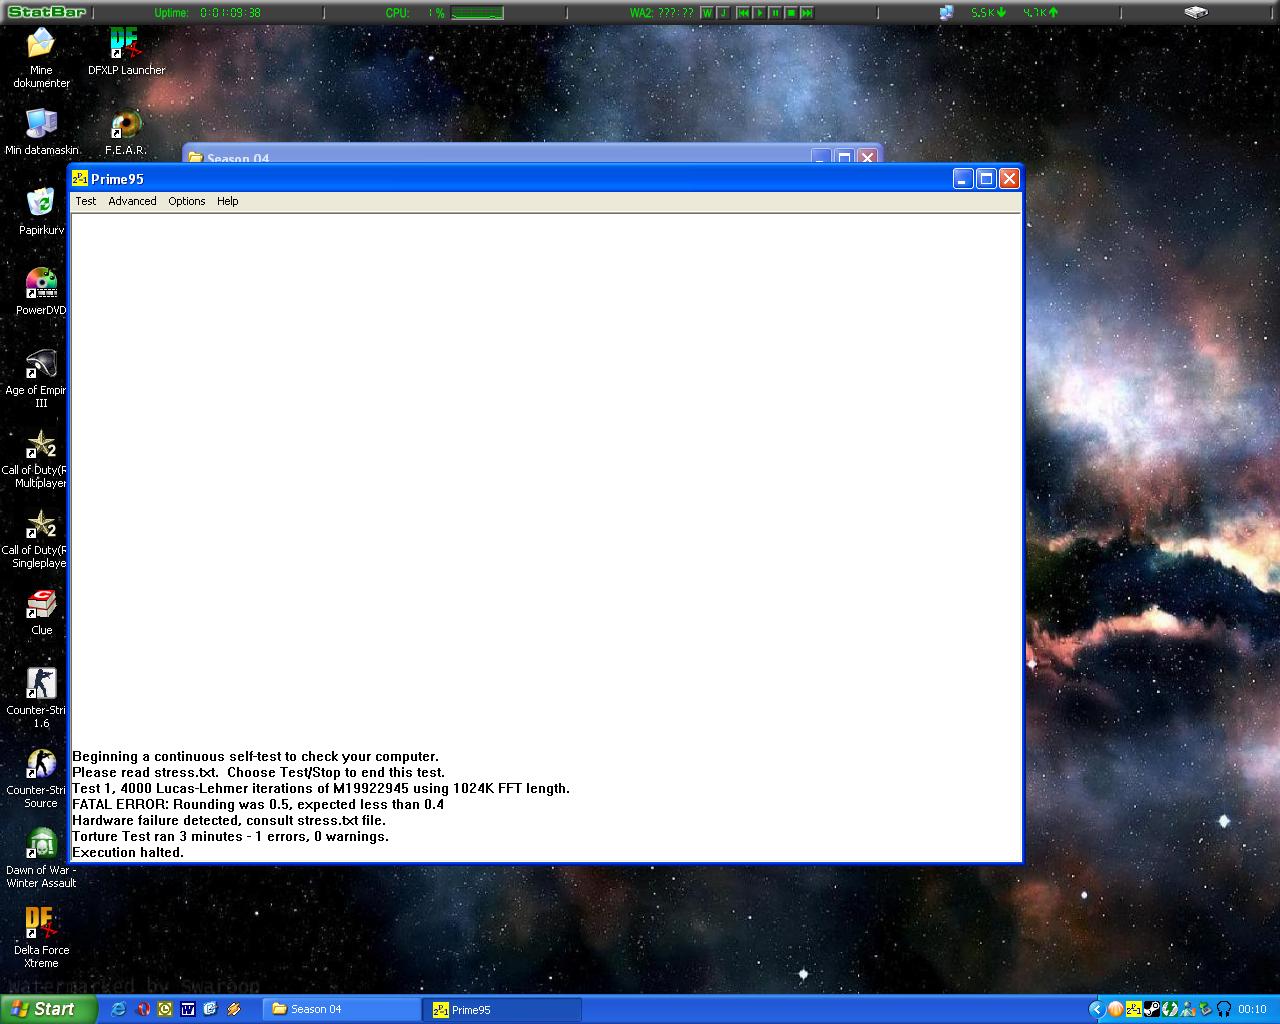Launch DFXLP Launcher desktop shortcut

pos(126,51)
